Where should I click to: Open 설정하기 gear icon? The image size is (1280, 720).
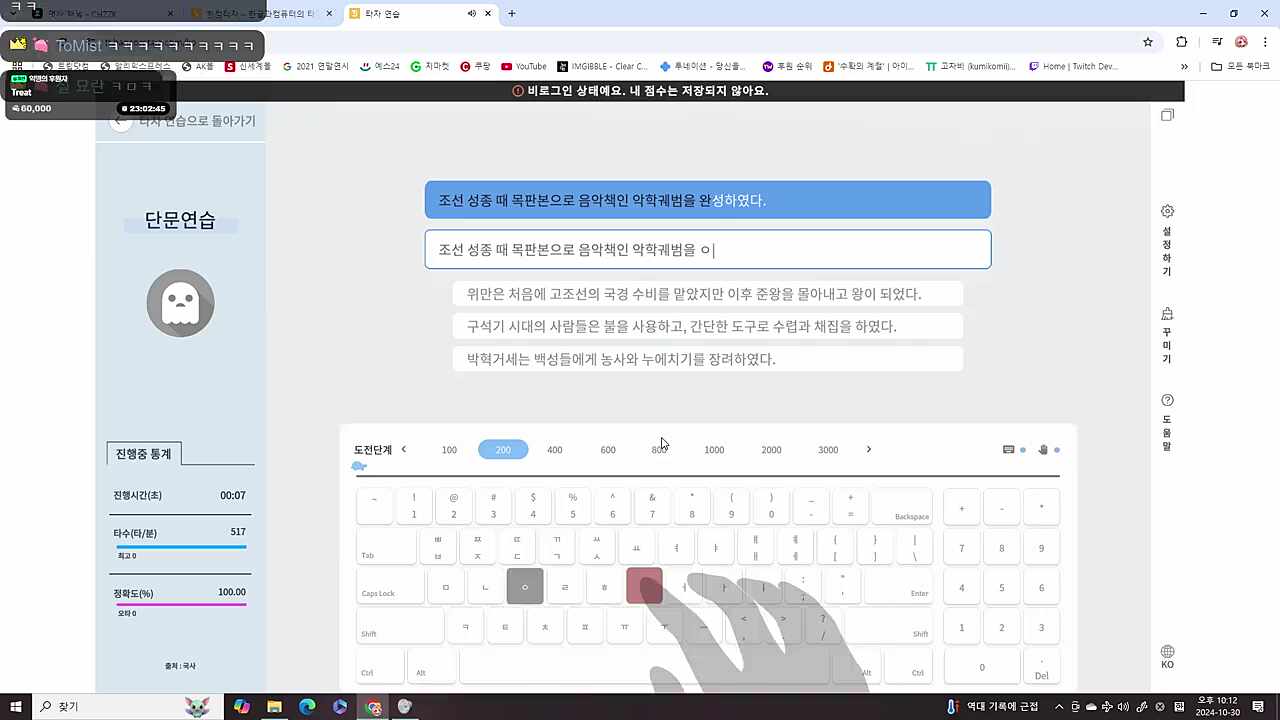coord(1167,211)
